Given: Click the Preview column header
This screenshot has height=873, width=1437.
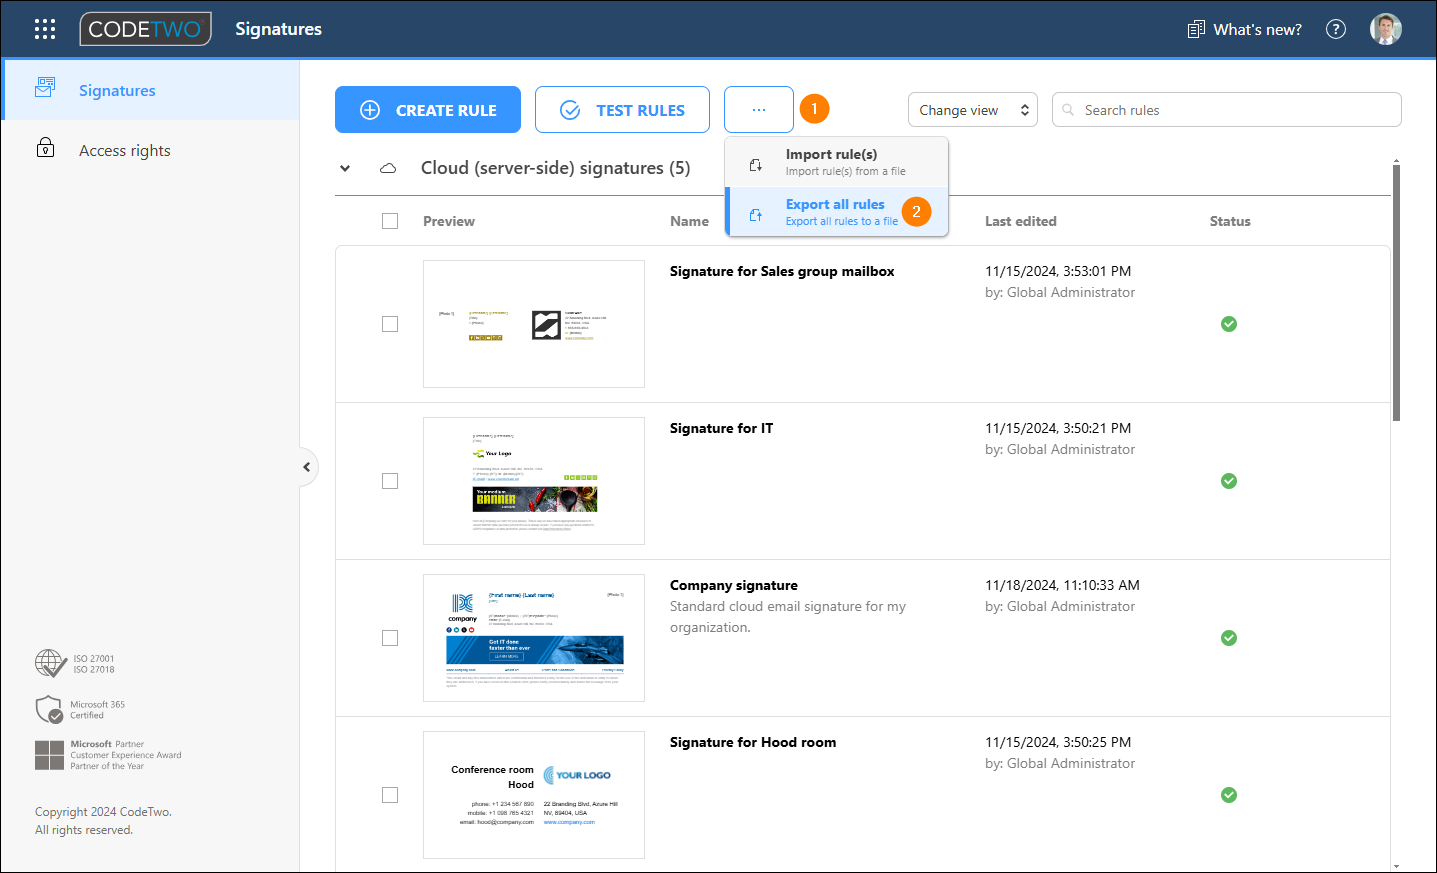Looking at the screenshot, I should click(x=449, y=221).
